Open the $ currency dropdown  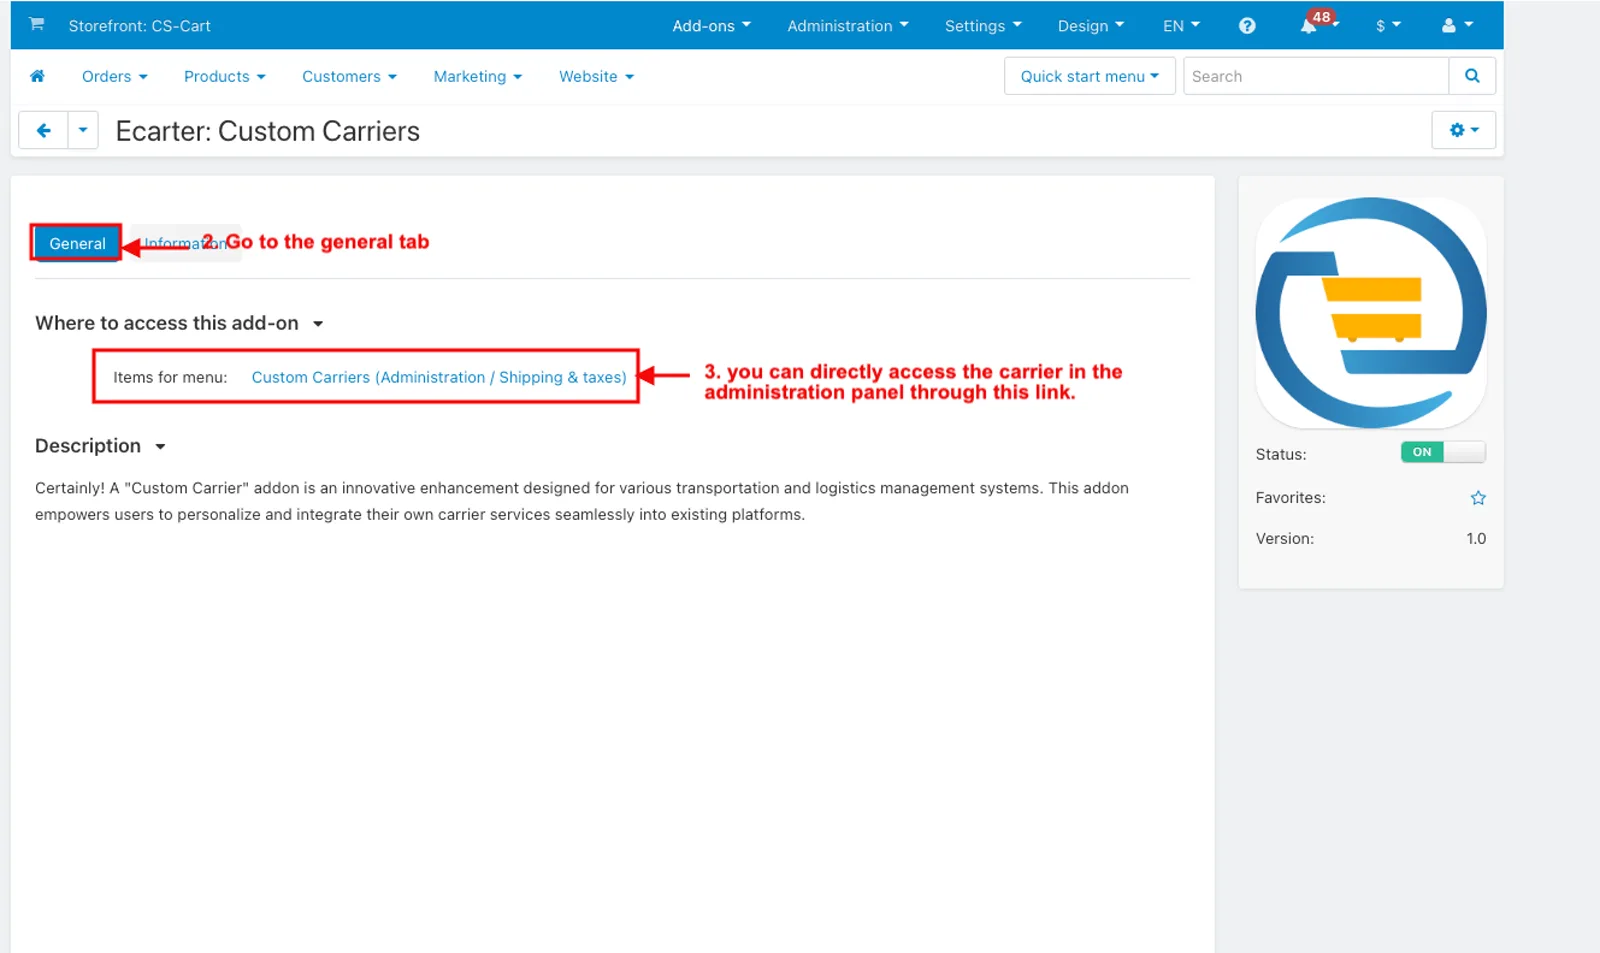pyautogui.click(x=1388, y=26)
